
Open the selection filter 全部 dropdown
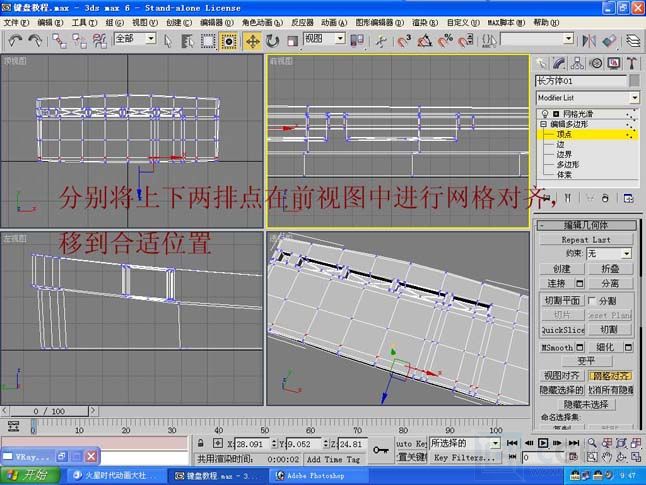coord(151,38)
